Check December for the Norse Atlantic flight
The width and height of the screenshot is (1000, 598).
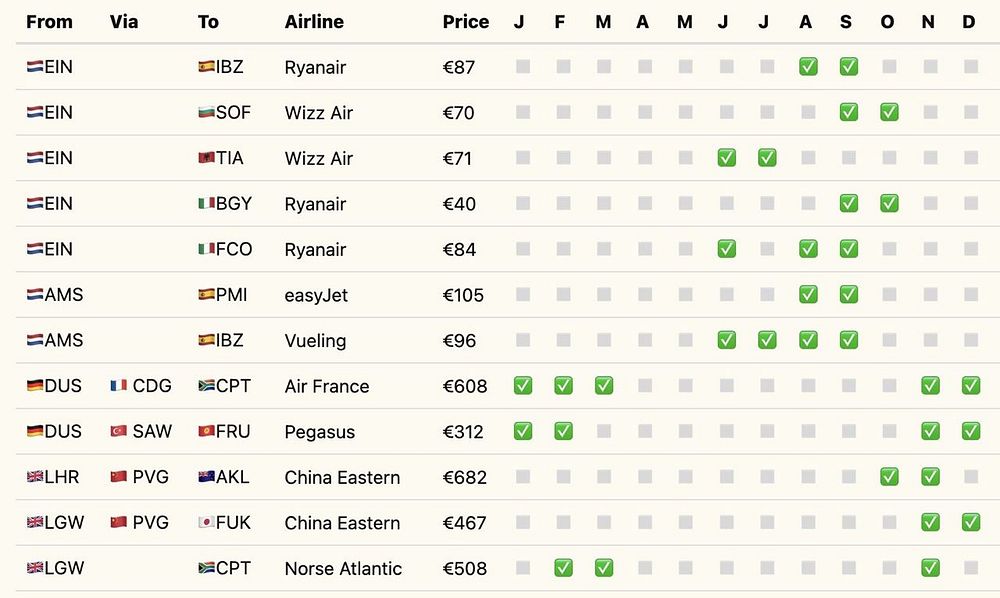click(x=970, y=568)
